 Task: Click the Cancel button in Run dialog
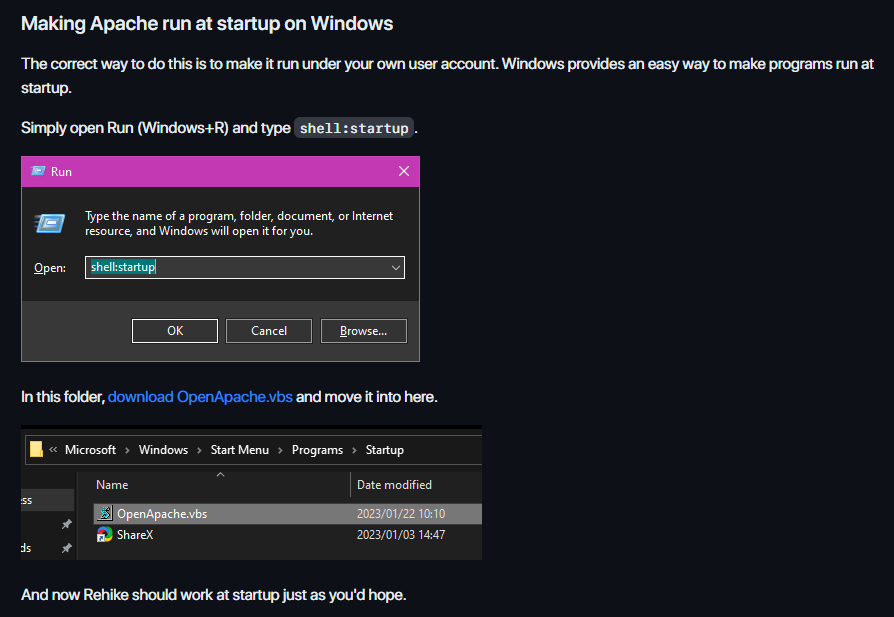click(x=269, y=331)
